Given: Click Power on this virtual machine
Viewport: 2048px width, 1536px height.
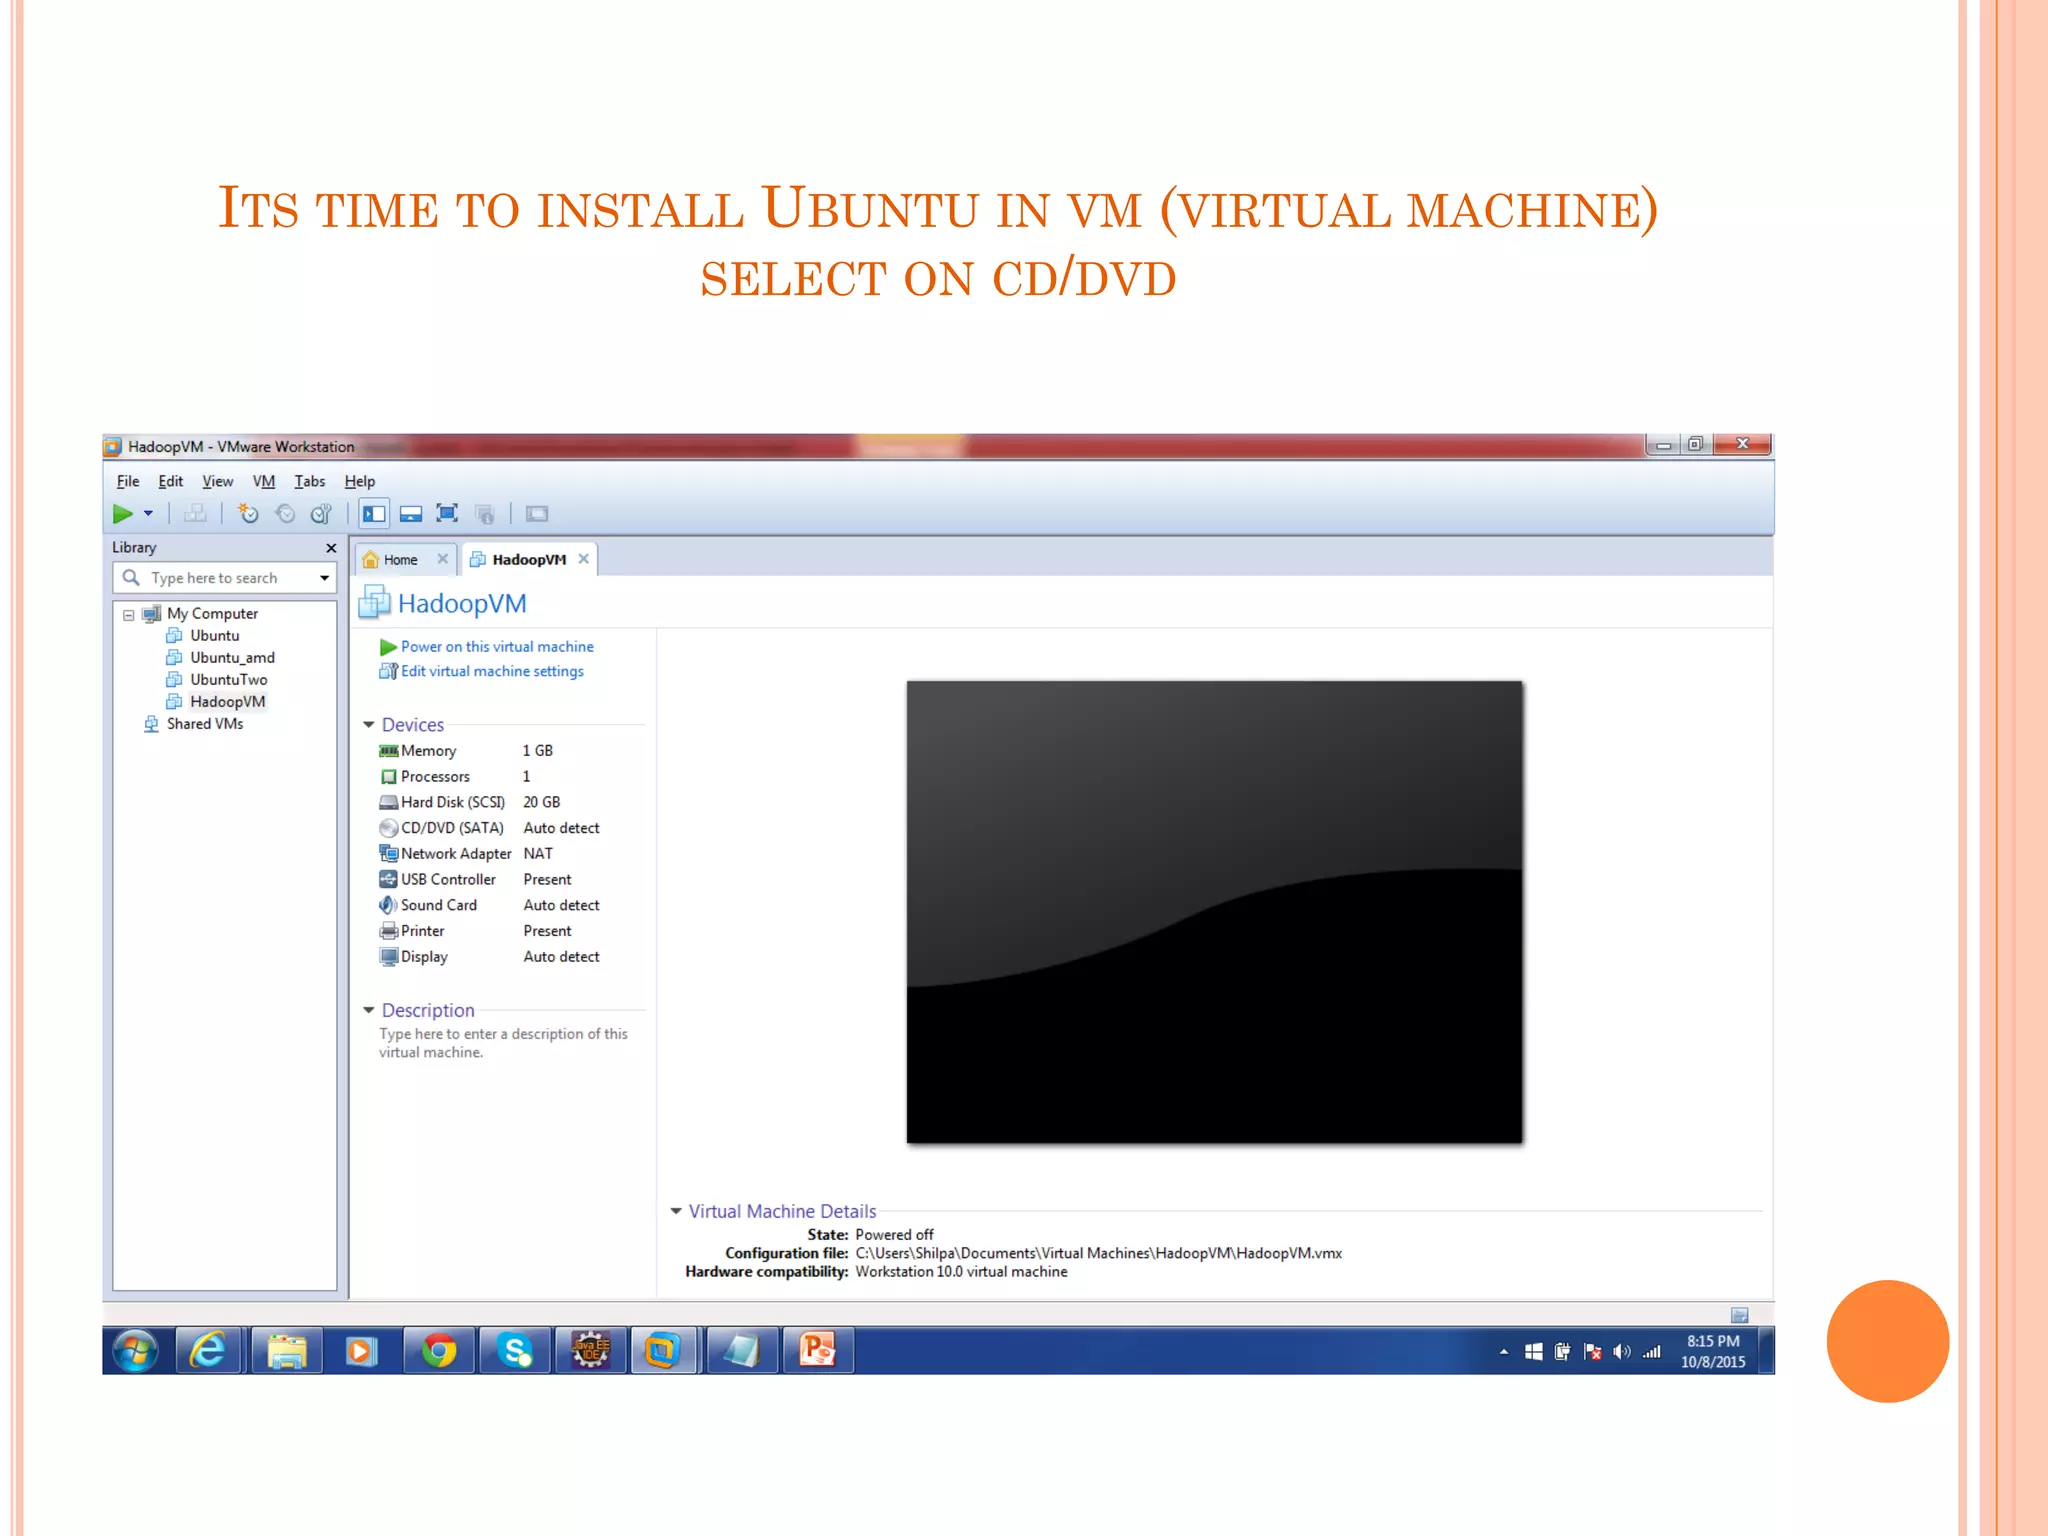Looking at the screenshot, I should [x=497, y=646].
